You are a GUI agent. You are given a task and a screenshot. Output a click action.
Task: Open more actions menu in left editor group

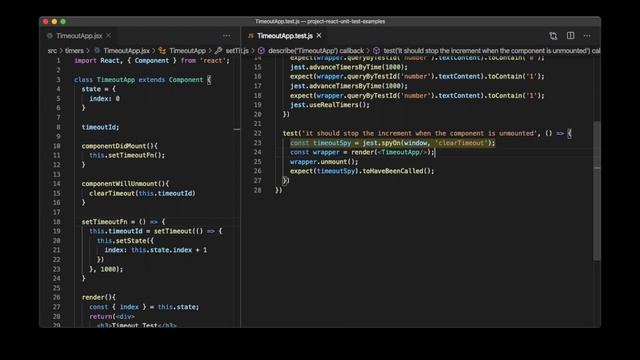[x=227, y=36]
